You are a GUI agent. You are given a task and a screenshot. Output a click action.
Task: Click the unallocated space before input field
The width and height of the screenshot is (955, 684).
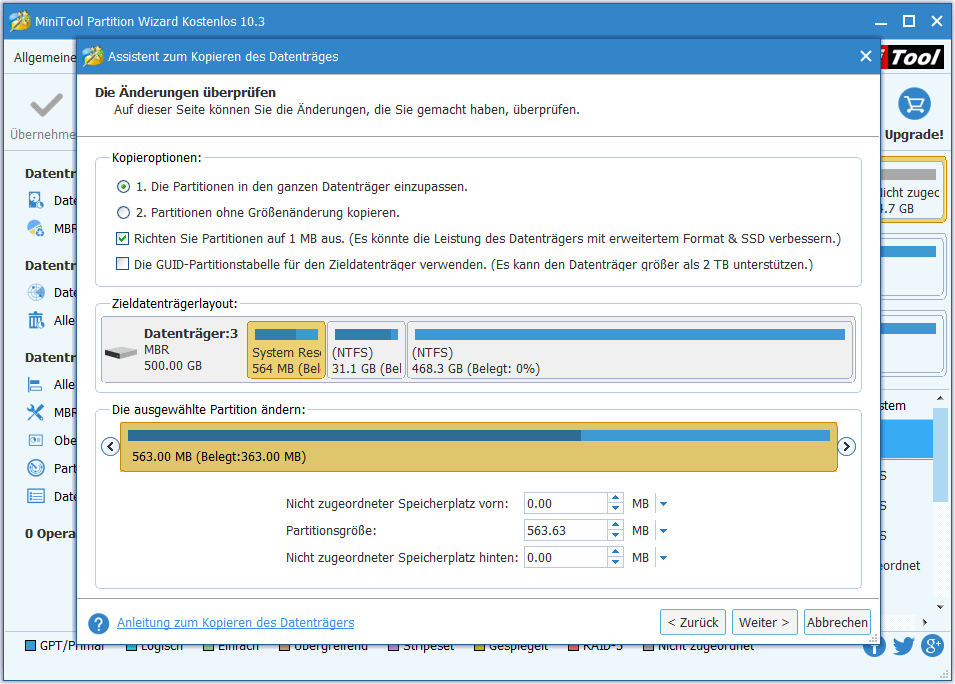coord(565,504)
